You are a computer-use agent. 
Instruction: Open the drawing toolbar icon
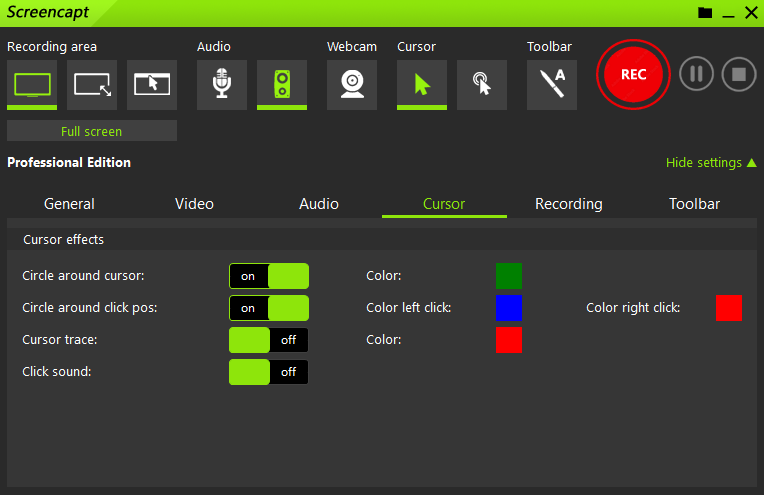(552, 85)
